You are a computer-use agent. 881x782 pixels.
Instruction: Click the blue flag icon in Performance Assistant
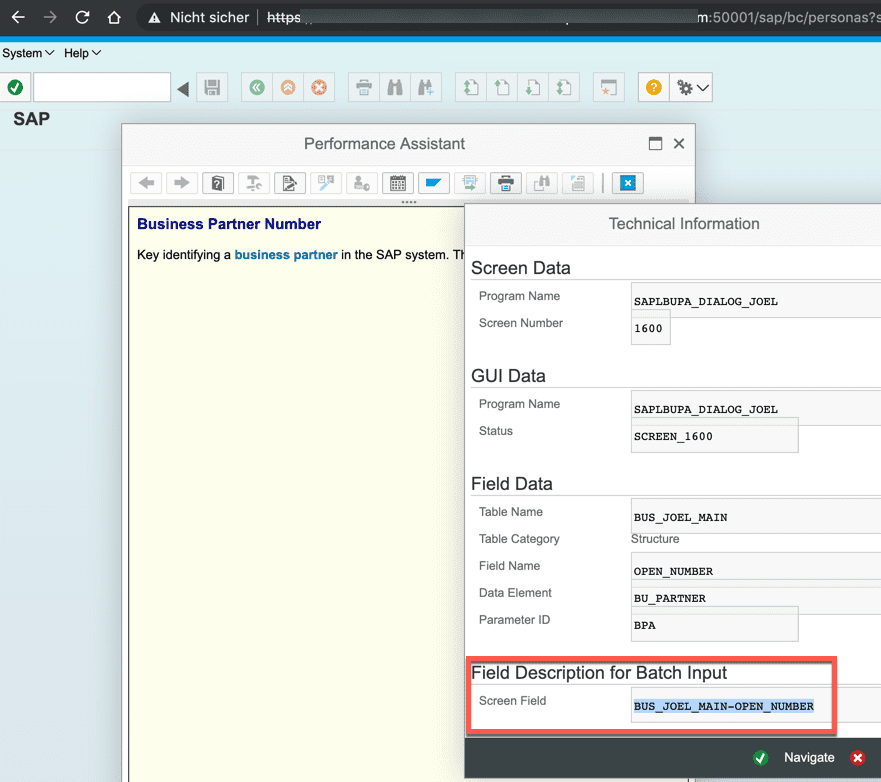pos(433,183)
